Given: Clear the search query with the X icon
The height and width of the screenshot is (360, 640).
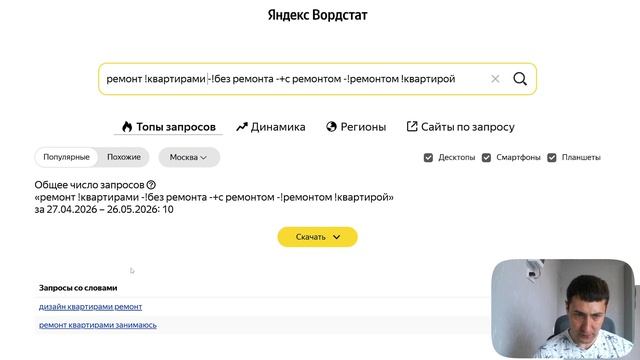Looking at the screenshot, I should click(495, 79).
